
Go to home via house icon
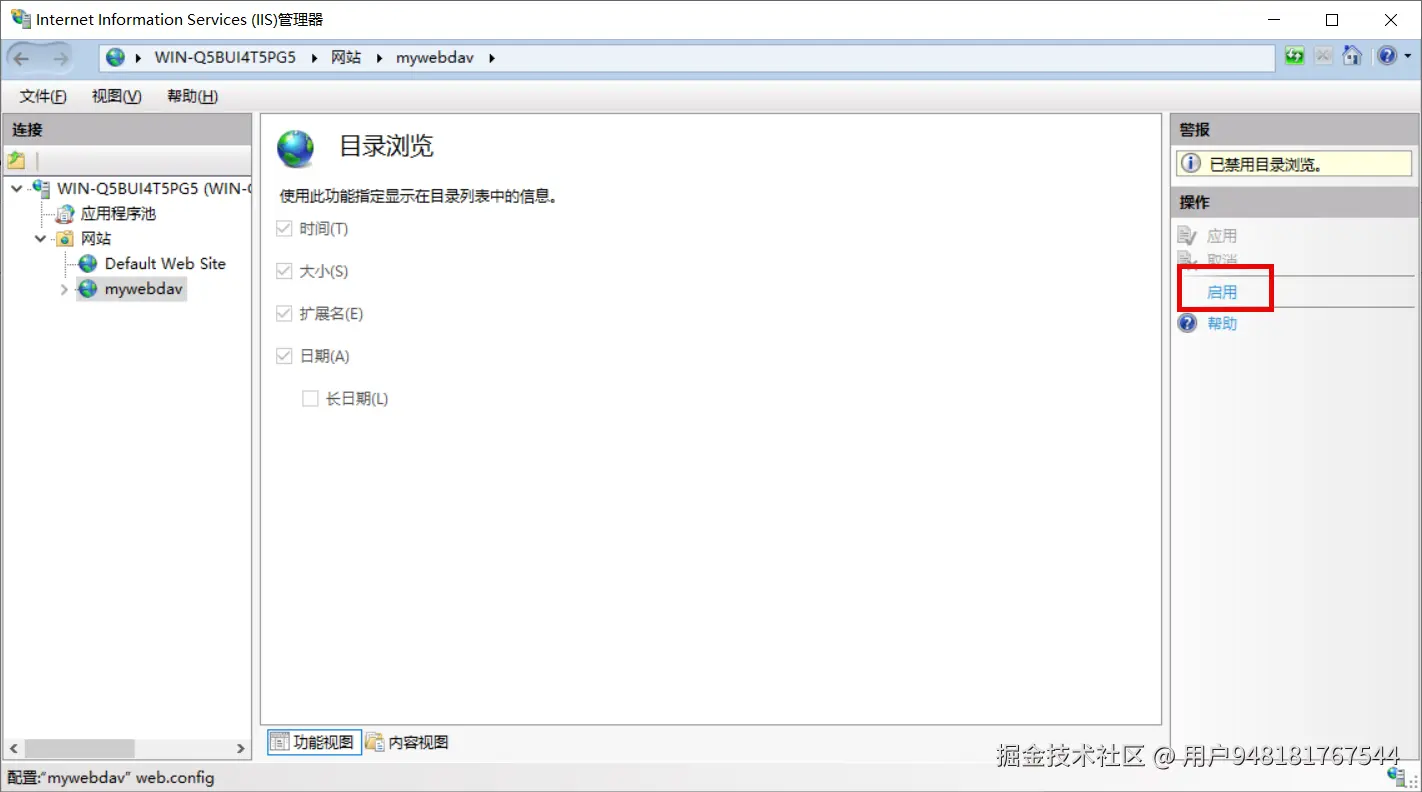tap(1352, 56)
